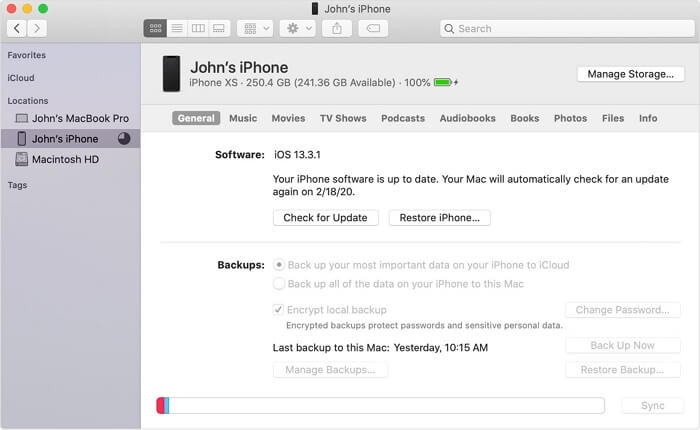This screenshot has height=430, width=700.
Task: Click the John's iPhone device name heading
Action: [x=239, y=67]
